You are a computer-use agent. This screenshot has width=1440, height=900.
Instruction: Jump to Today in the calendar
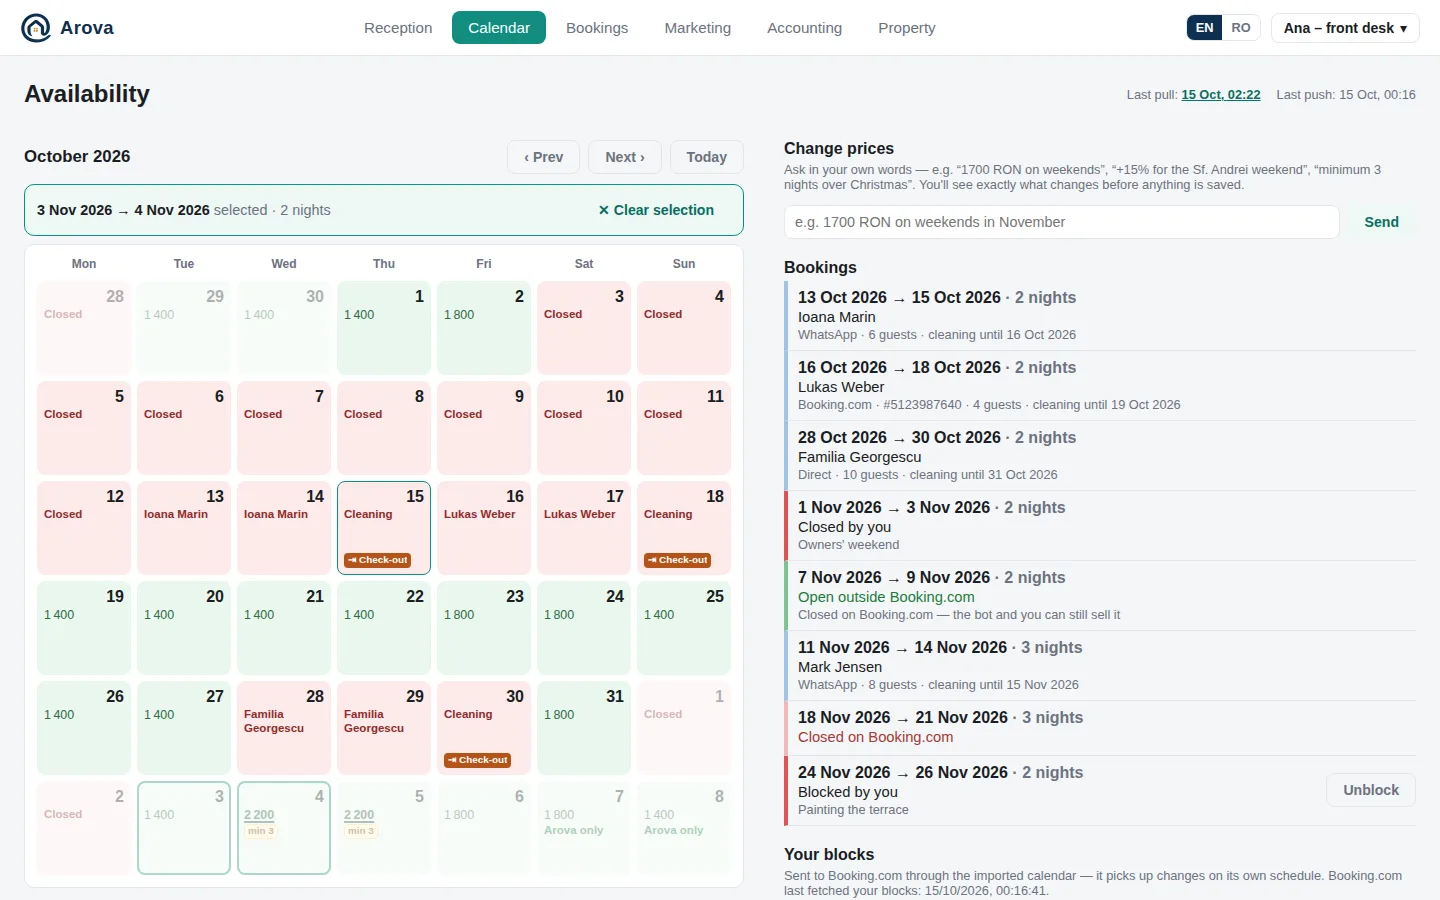pyautogui.click(x=707, y=157)
